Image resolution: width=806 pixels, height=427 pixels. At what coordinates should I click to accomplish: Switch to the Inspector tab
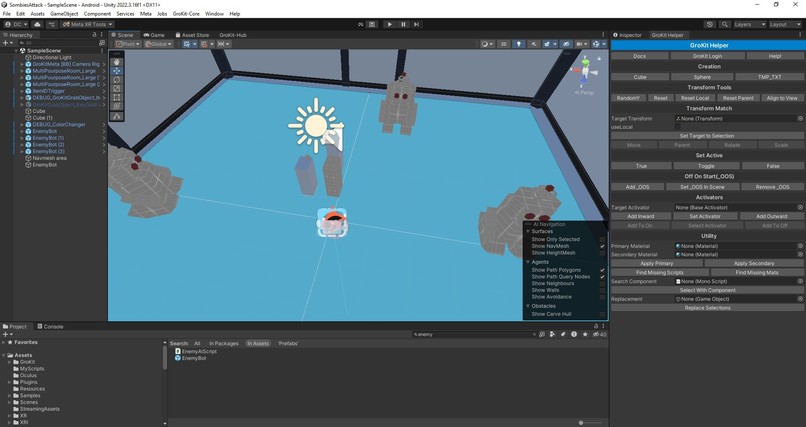pyautogui.click(x=627, y=35)
